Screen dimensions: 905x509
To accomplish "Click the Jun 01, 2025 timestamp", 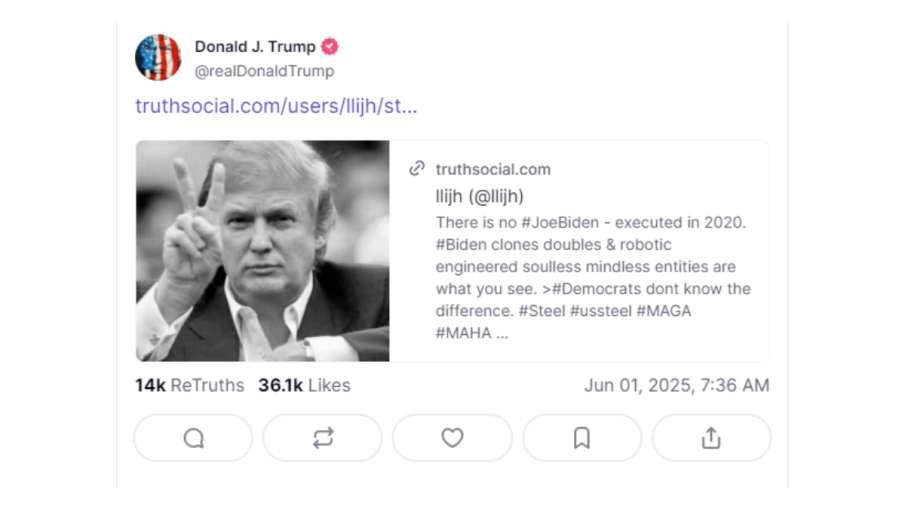I will pos(677,385).
